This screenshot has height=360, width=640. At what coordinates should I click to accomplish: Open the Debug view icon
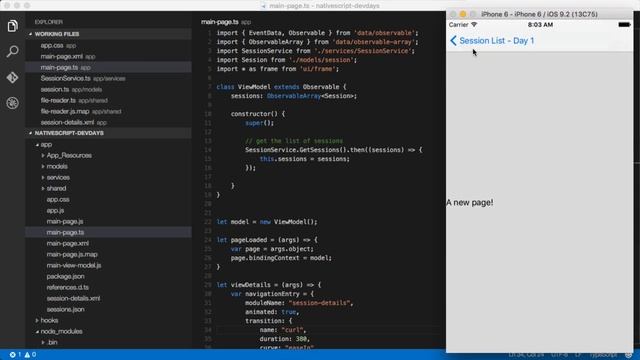click(12, 103)
